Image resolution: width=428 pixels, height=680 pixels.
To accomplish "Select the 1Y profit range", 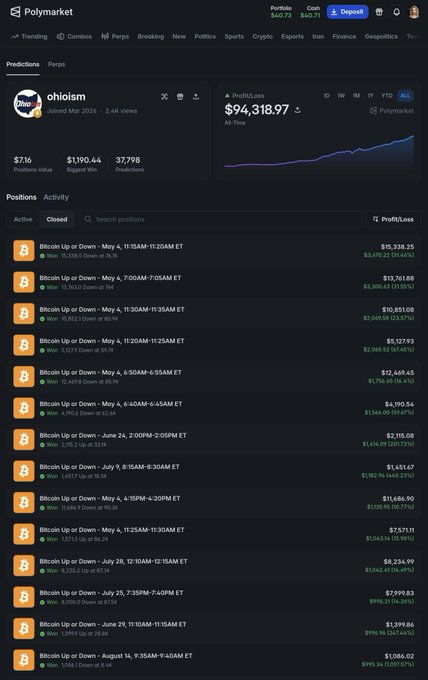I will [370, 95].
